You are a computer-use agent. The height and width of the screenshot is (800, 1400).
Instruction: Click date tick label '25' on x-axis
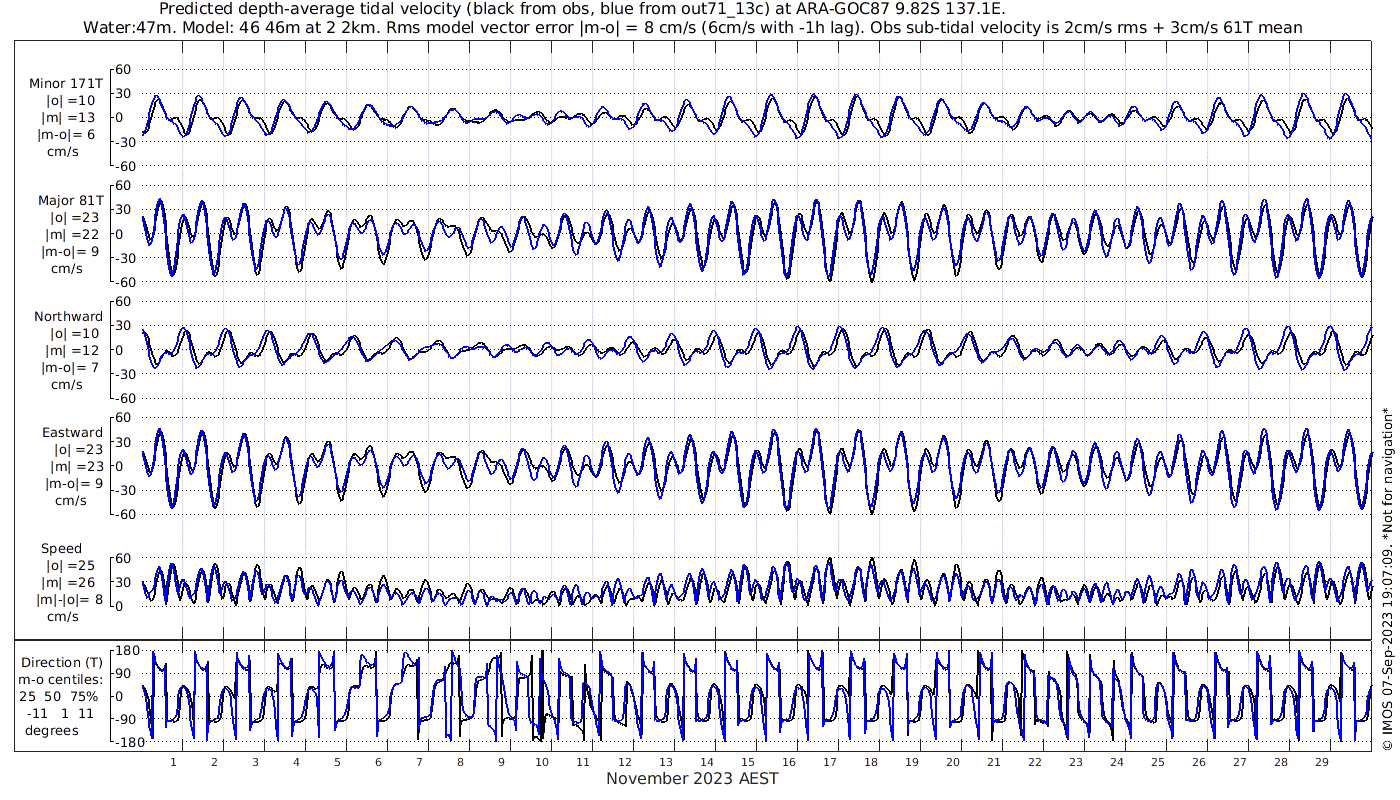(1157, 761)
